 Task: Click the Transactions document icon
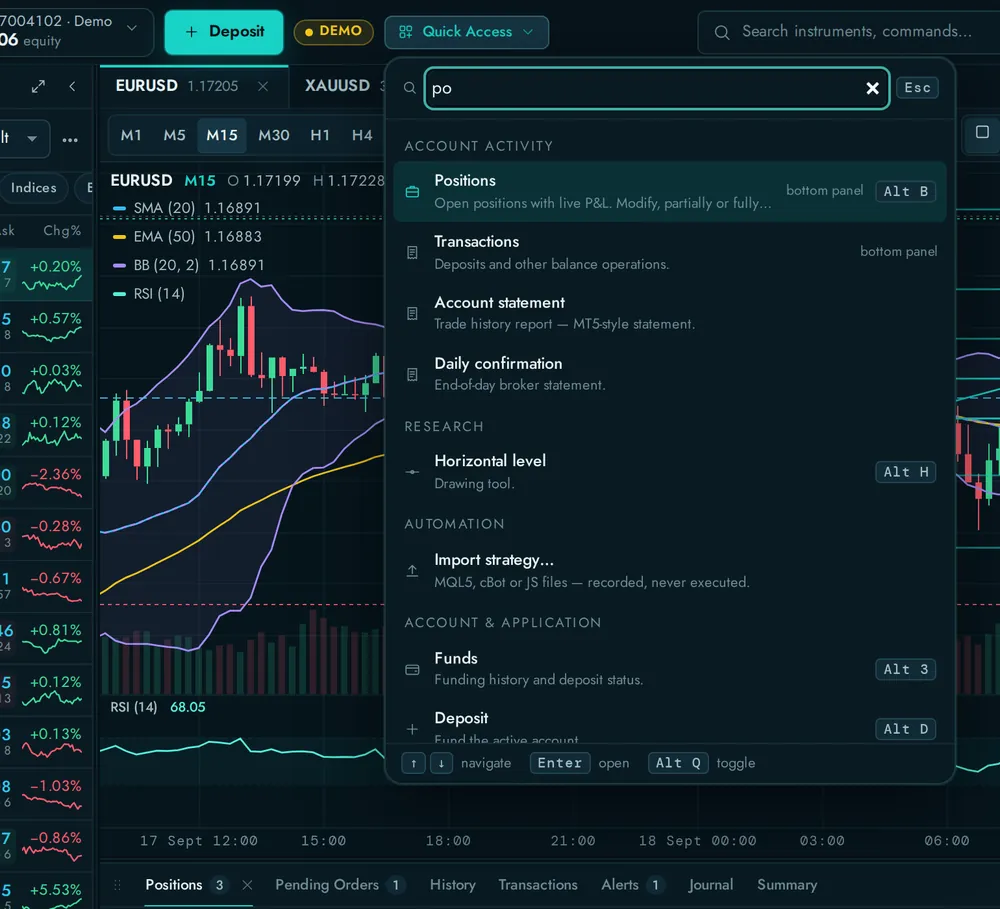pos(413,253)
